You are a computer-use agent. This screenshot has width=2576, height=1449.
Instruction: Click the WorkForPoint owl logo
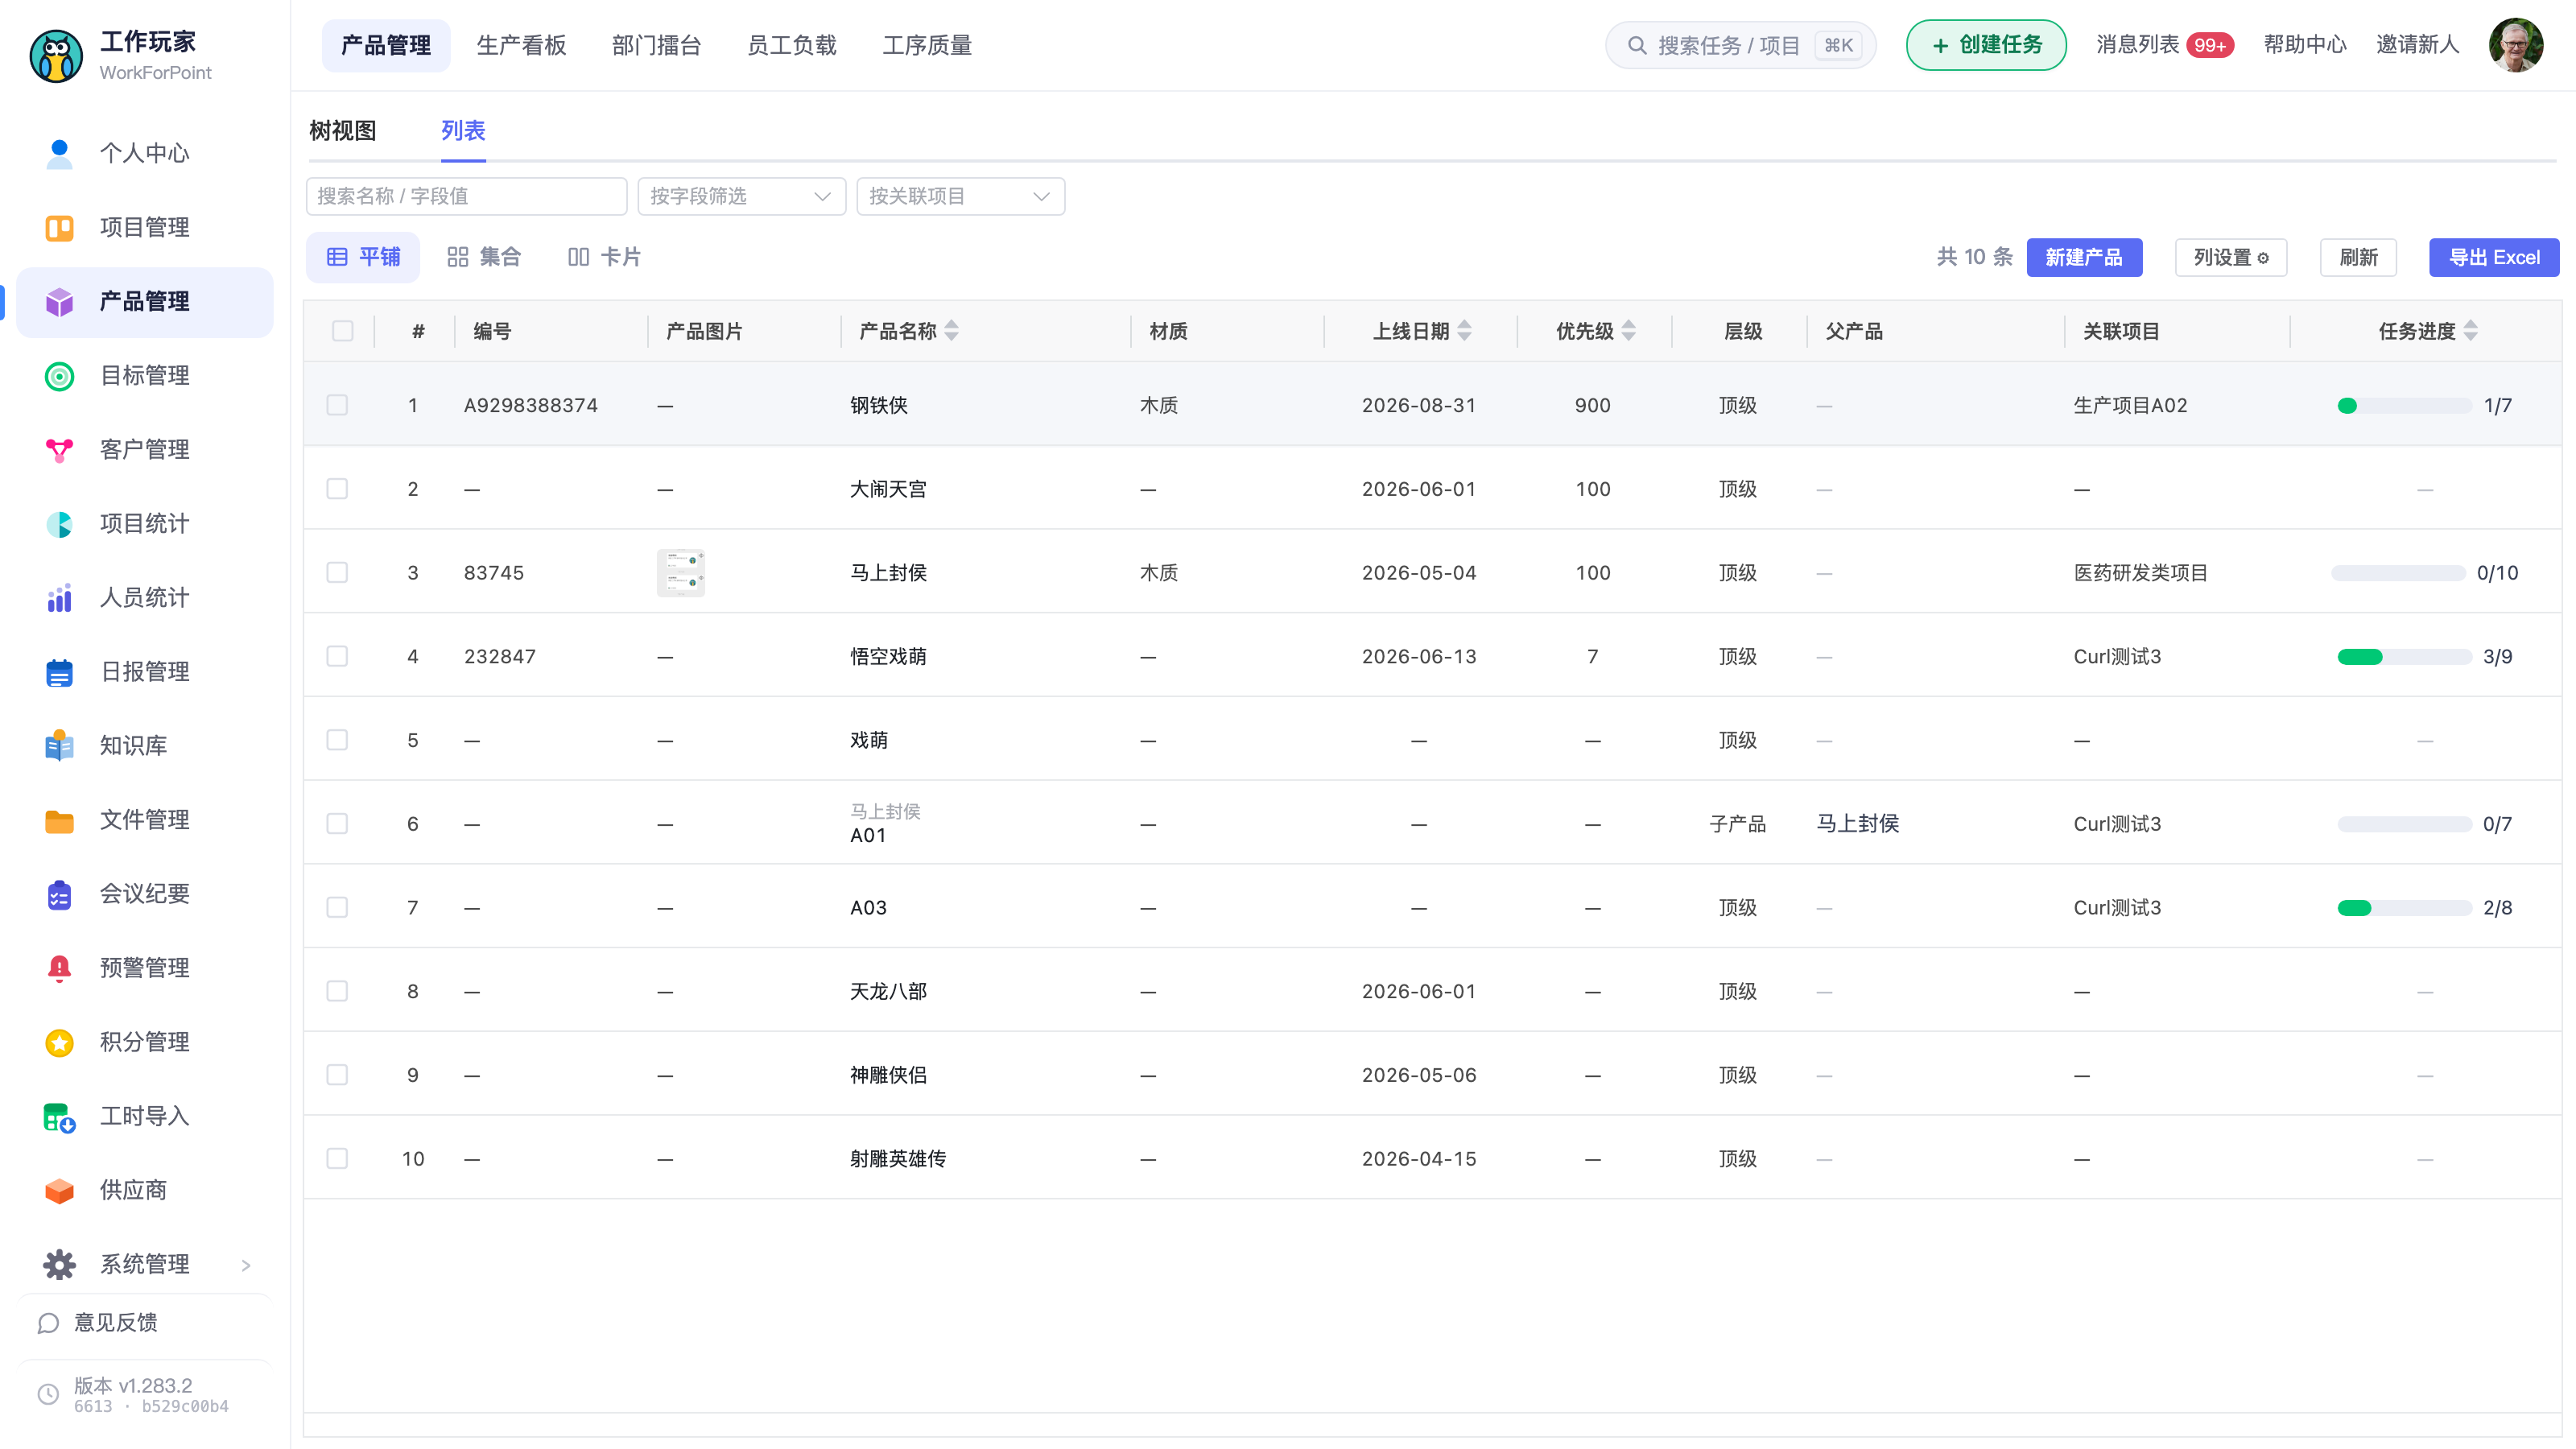[56, 56]
